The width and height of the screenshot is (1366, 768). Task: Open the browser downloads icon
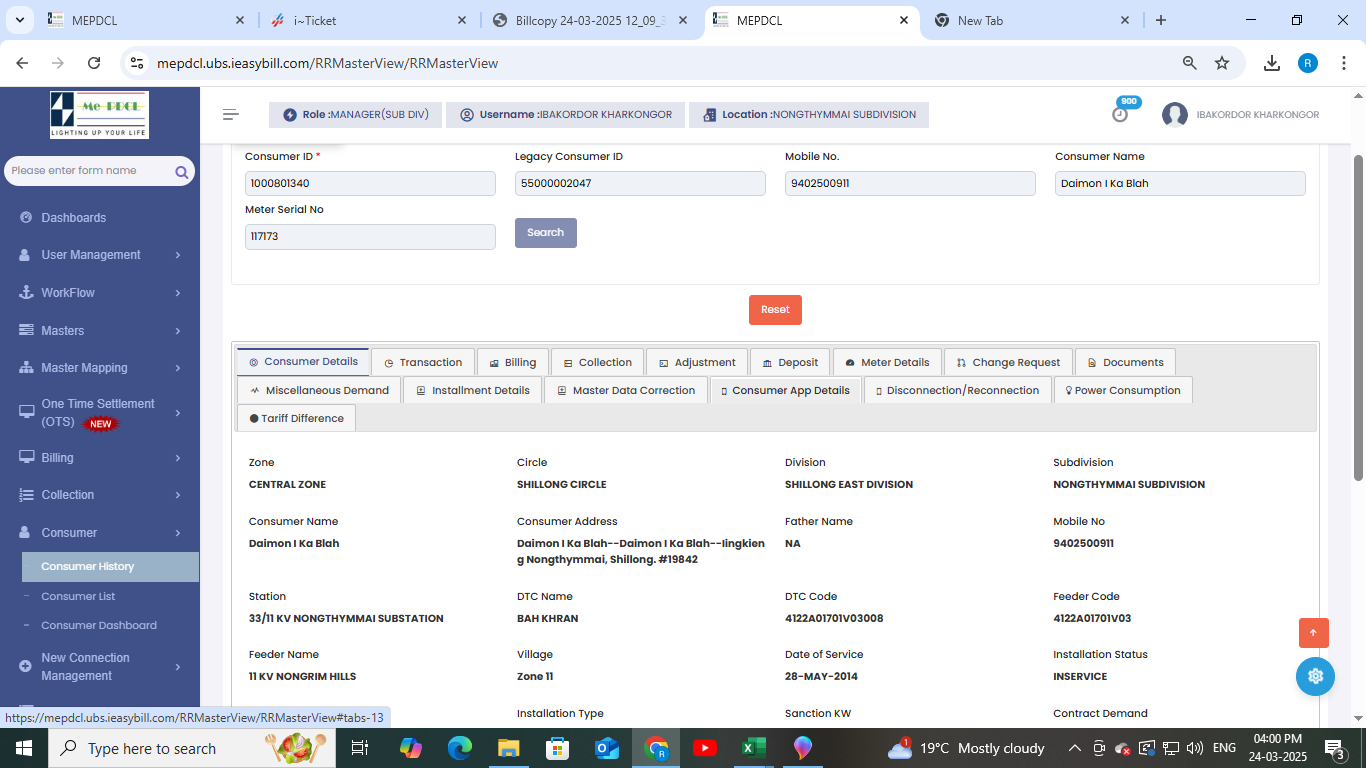[1272, 63]
